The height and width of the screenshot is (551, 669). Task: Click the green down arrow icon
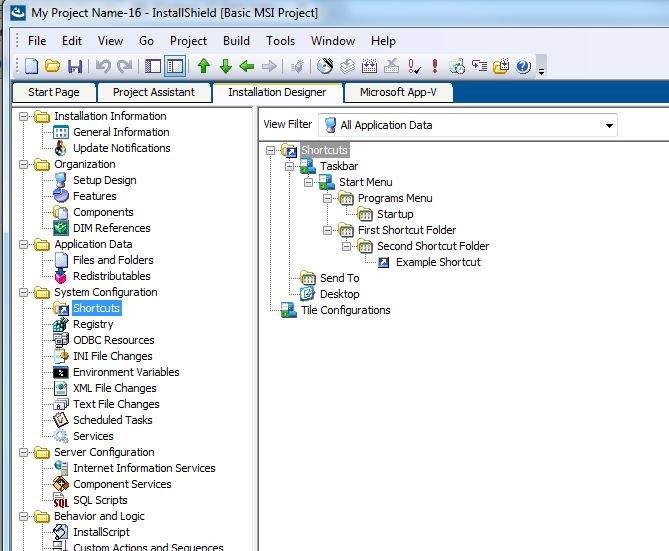tap(226, 66)
